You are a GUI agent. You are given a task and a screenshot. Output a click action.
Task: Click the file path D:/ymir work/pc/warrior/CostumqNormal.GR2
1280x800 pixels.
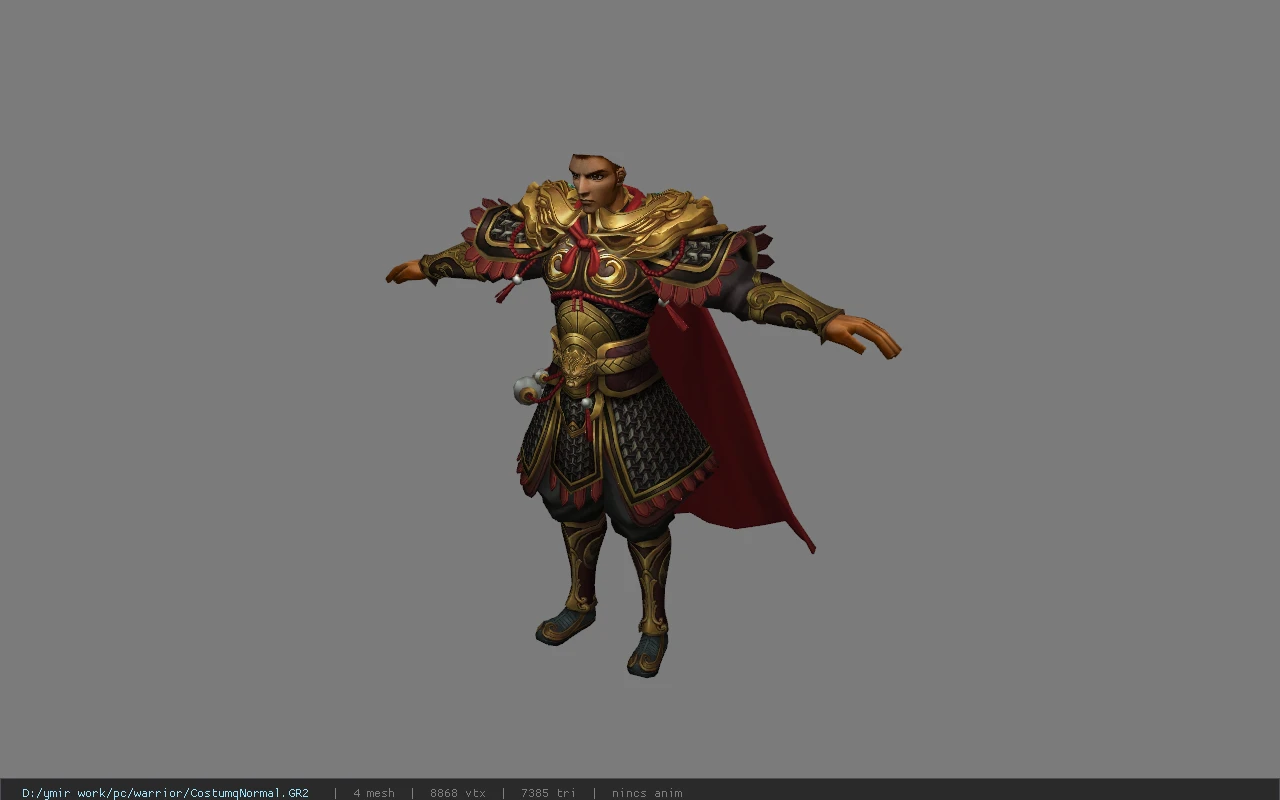[165, 793]
